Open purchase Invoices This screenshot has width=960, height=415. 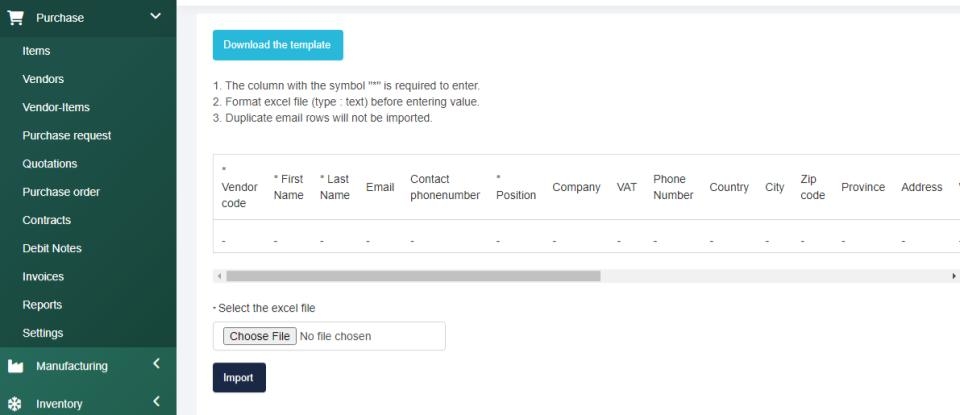[x=43, y=277]
